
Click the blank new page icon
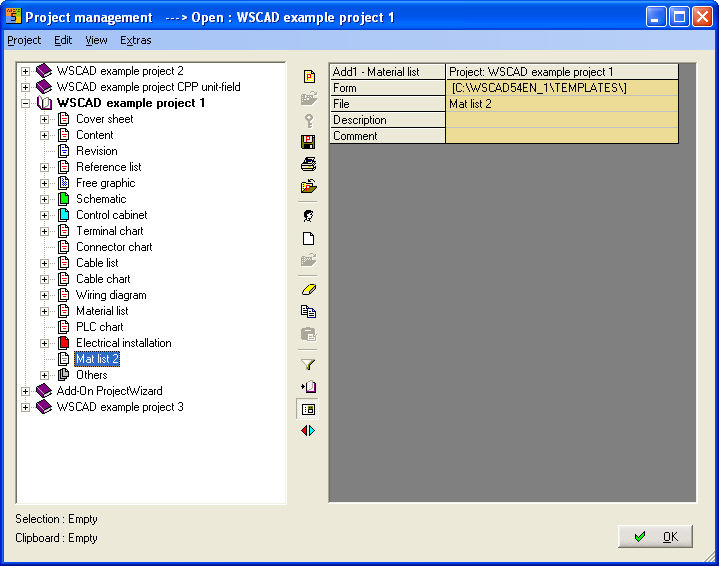pos(309,239)
